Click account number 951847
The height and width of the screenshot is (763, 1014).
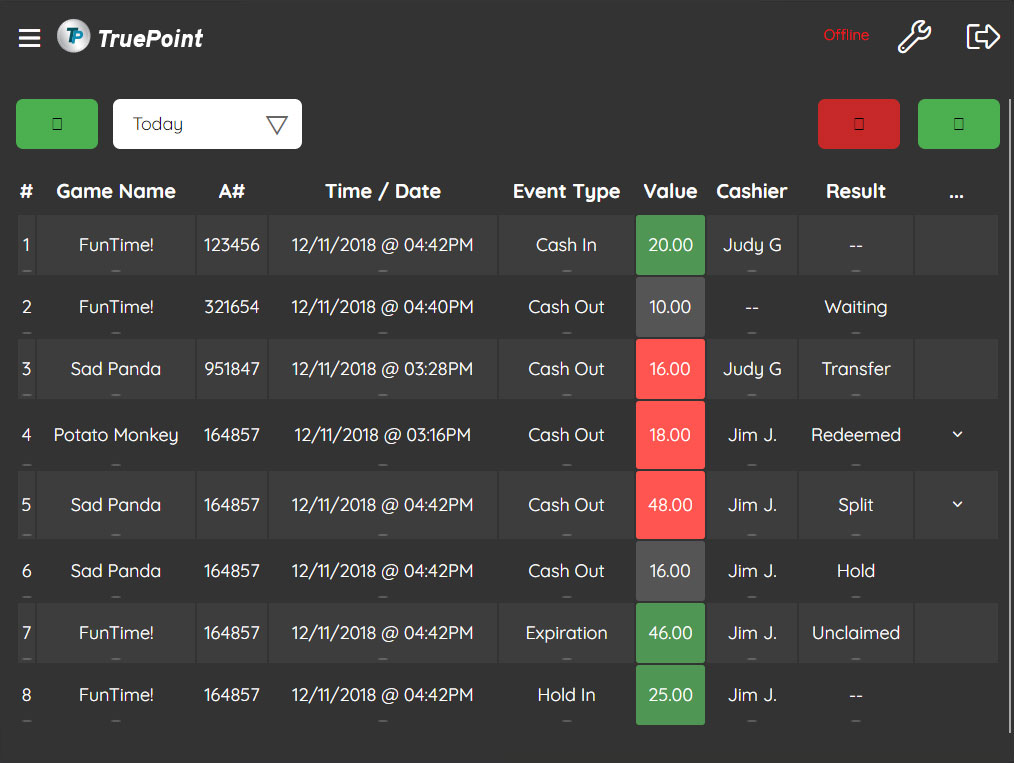point(231,369)
